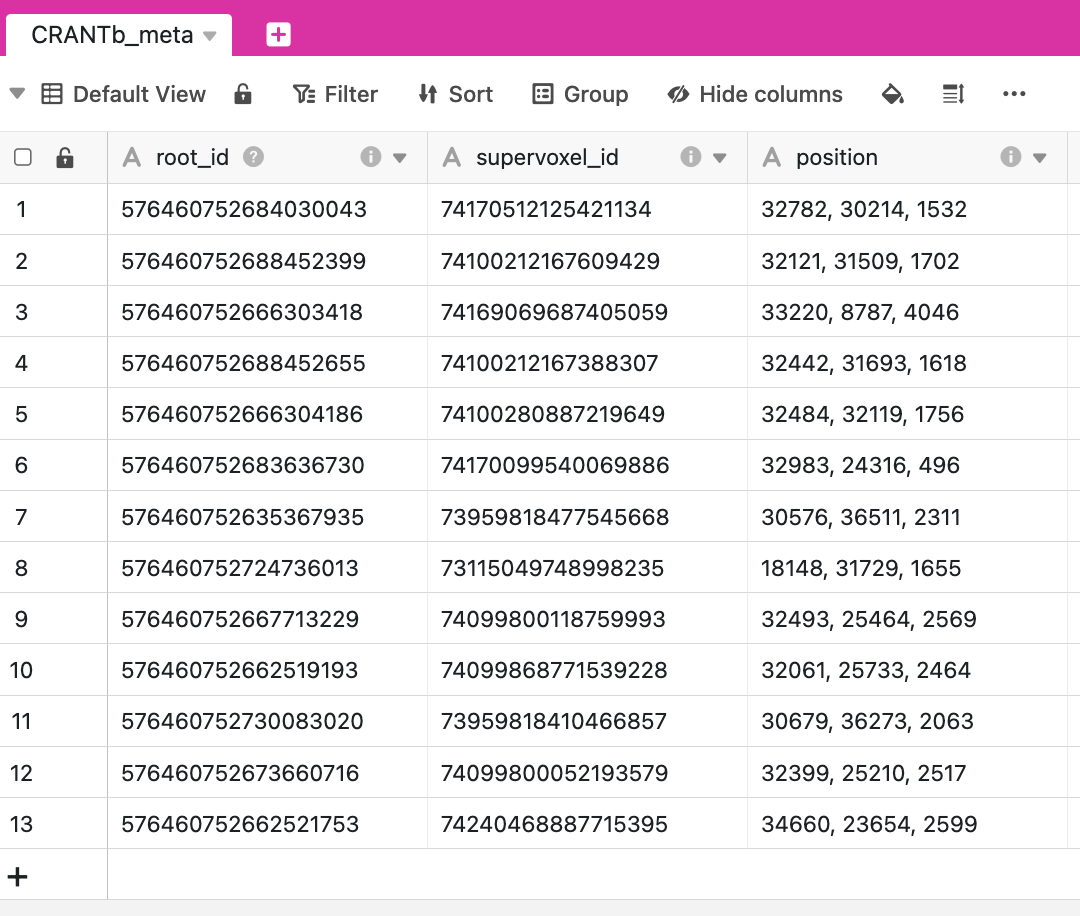Click the help icon next to root_id
This screenshot has width=1080, height=916.
[253, 157]
